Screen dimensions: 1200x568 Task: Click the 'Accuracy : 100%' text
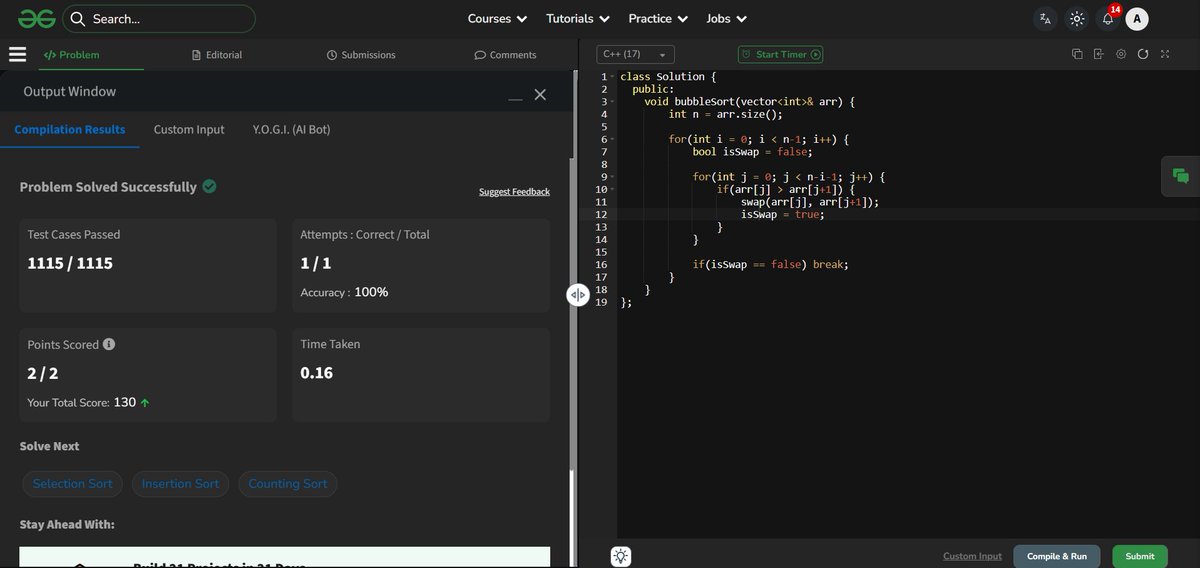click(345, 292)
